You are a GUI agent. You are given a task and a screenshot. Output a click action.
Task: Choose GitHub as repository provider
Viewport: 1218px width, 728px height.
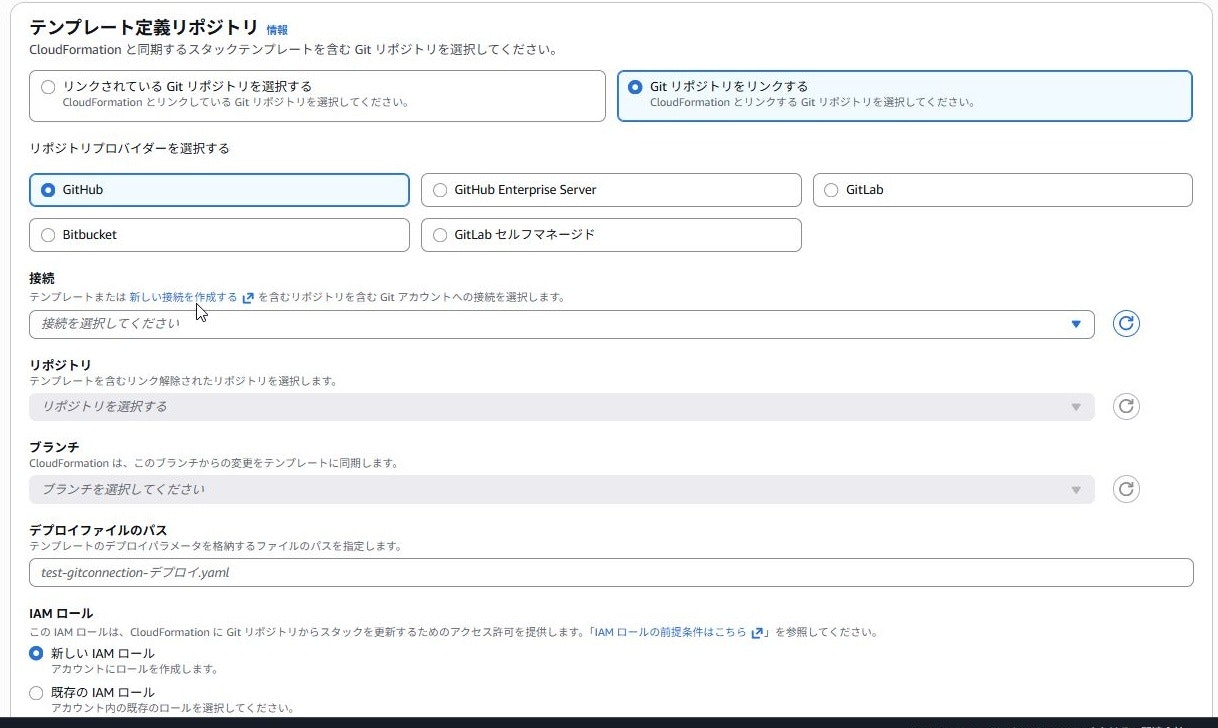(x=219, y=190)
